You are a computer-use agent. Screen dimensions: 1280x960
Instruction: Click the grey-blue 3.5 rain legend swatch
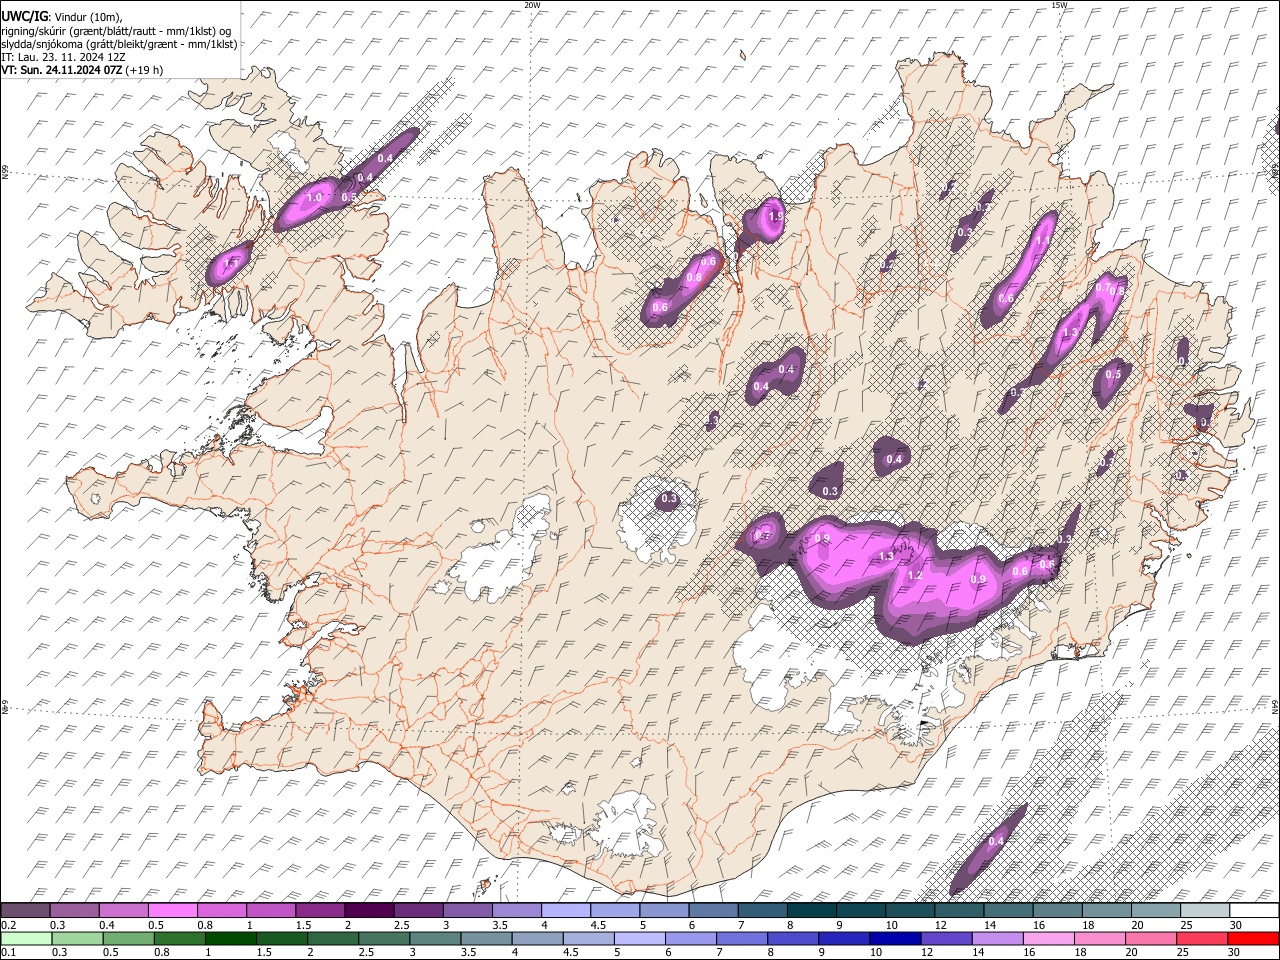[x=486, y=938]
